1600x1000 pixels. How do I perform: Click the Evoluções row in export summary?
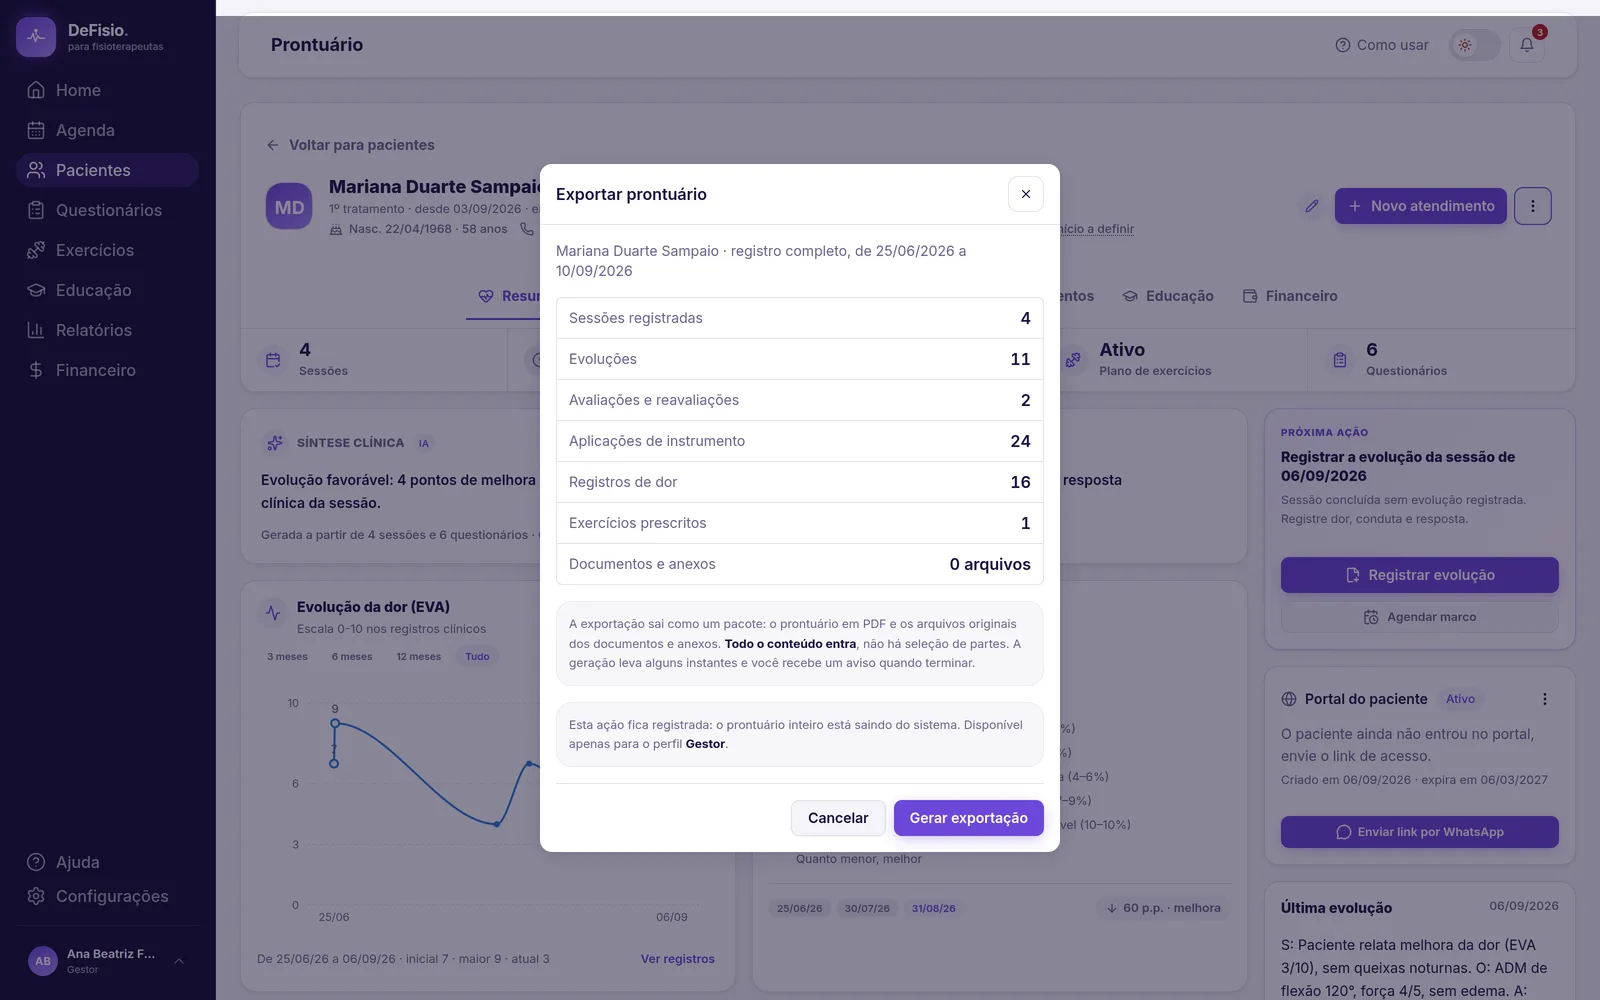point(800,359)
